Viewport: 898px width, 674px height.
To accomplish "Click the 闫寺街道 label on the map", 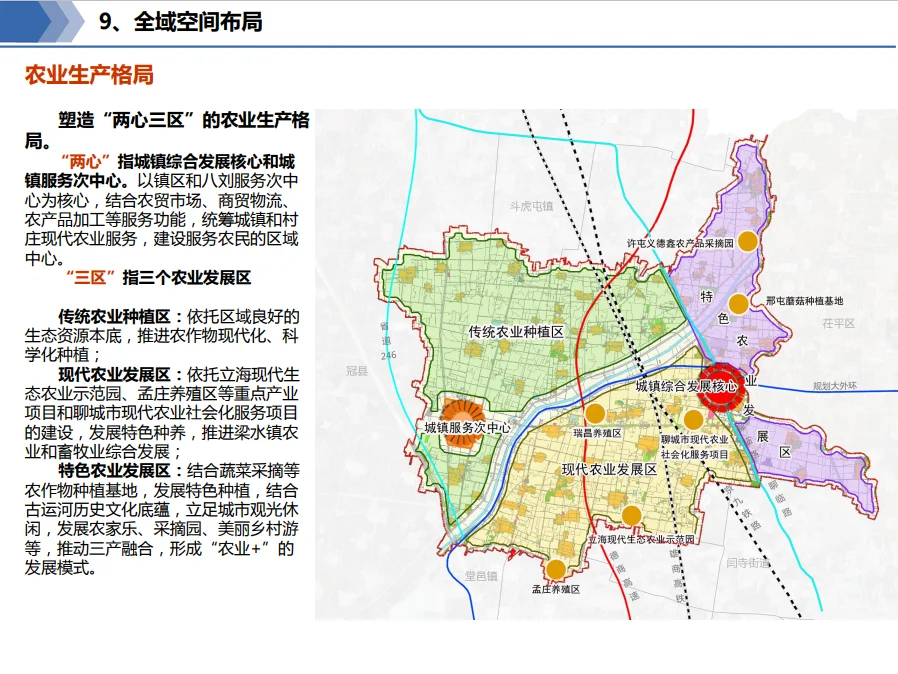I will 749,563.
